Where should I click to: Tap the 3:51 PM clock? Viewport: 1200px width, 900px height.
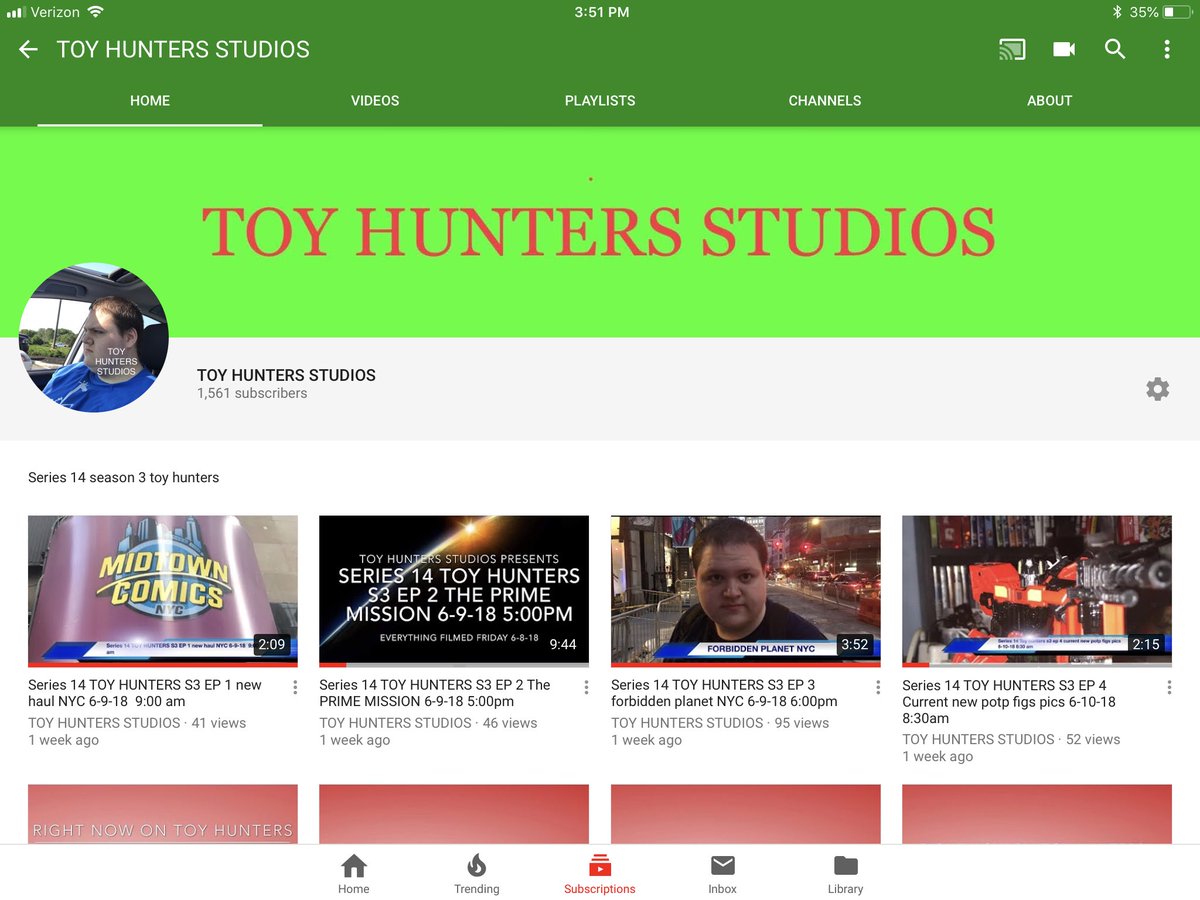[602, 12]
